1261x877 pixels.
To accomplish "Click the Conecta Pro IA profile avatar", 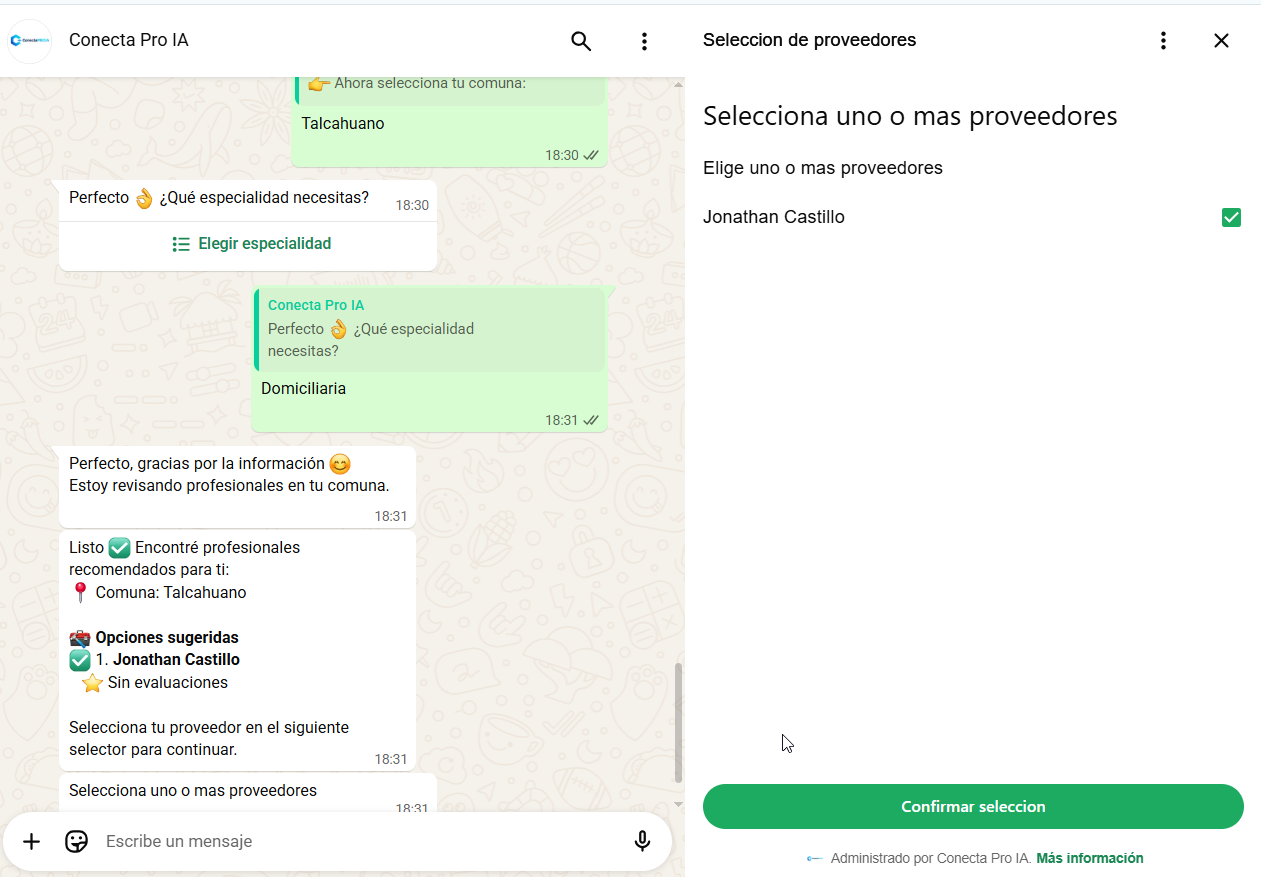I will tap(30, 41).
